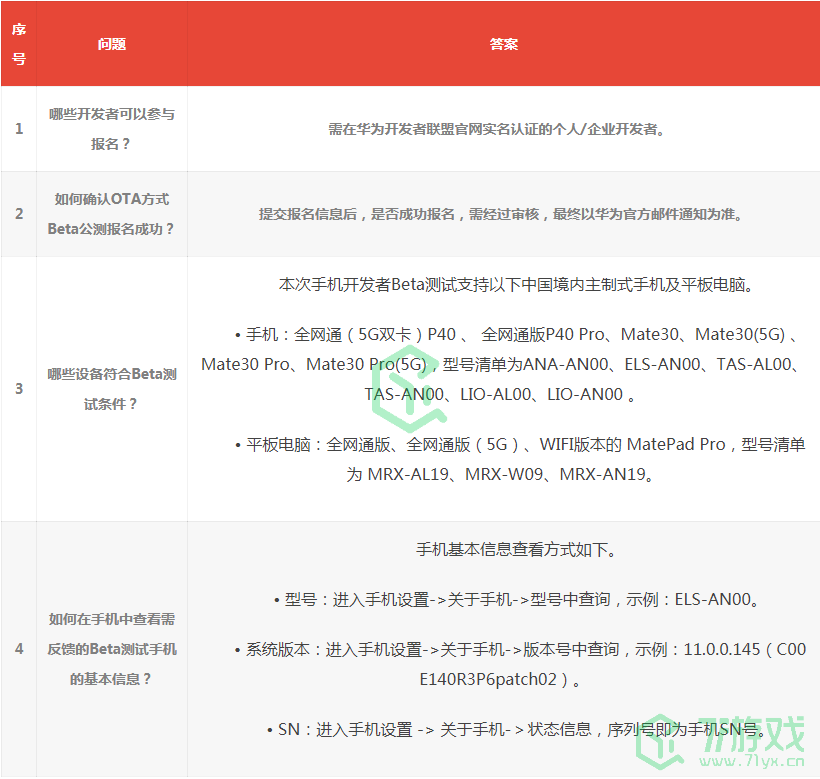
Task: Click row number 4 cell
Action: coord(18,649)
